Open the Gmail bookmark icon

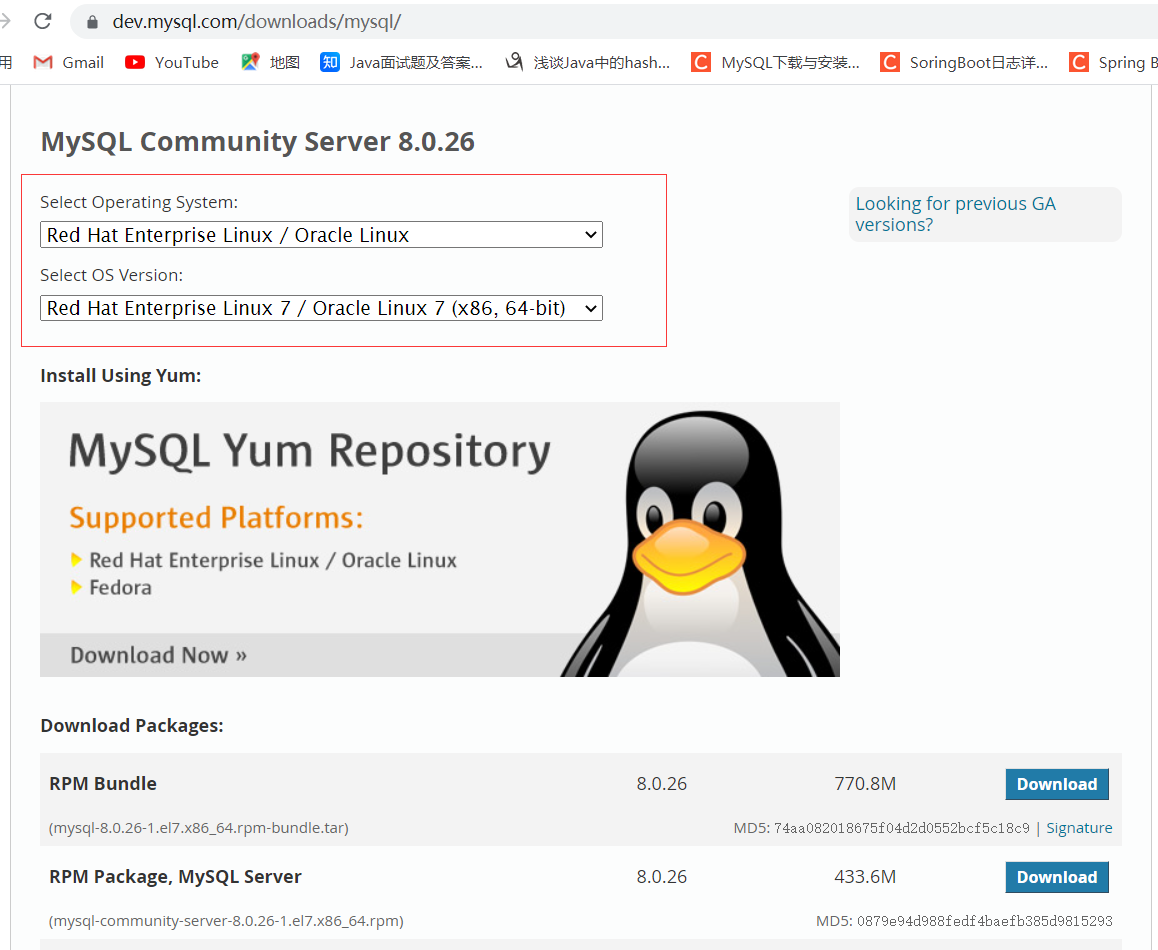coord(43,63)
